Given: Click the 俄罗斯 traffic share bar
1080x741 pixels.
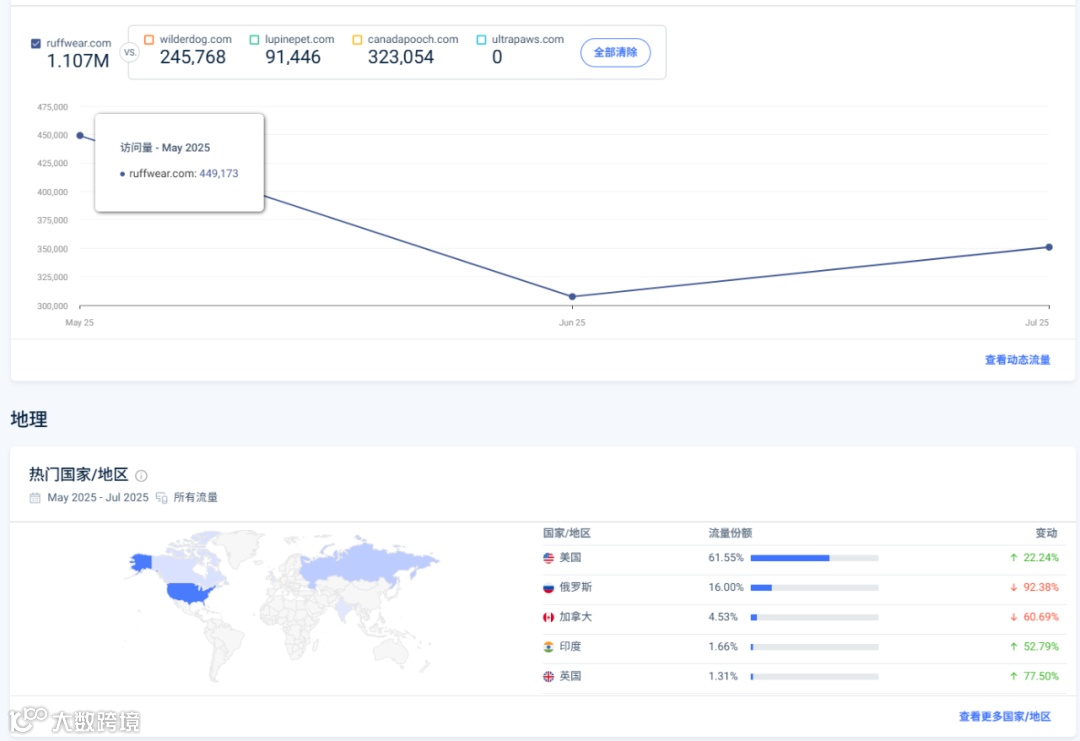Looking at the screenshot, I should [814, 587].
